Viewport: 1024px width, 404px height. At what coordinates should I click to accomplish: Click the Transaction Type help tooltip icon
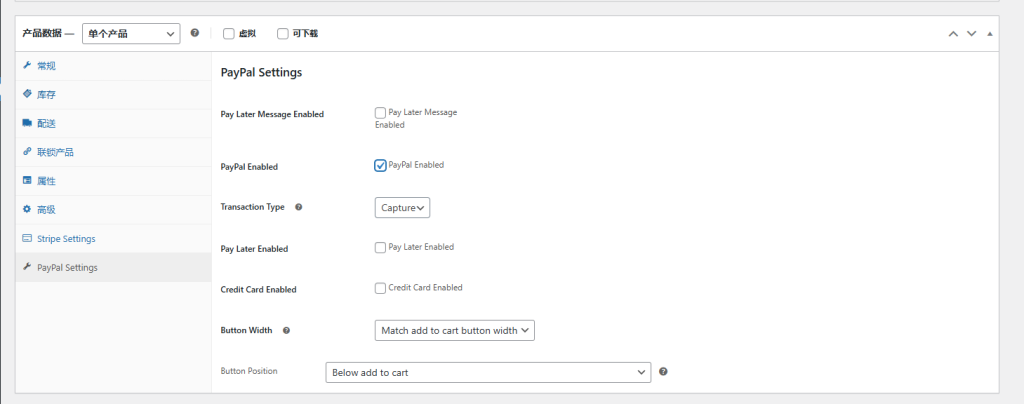(299, 207)
